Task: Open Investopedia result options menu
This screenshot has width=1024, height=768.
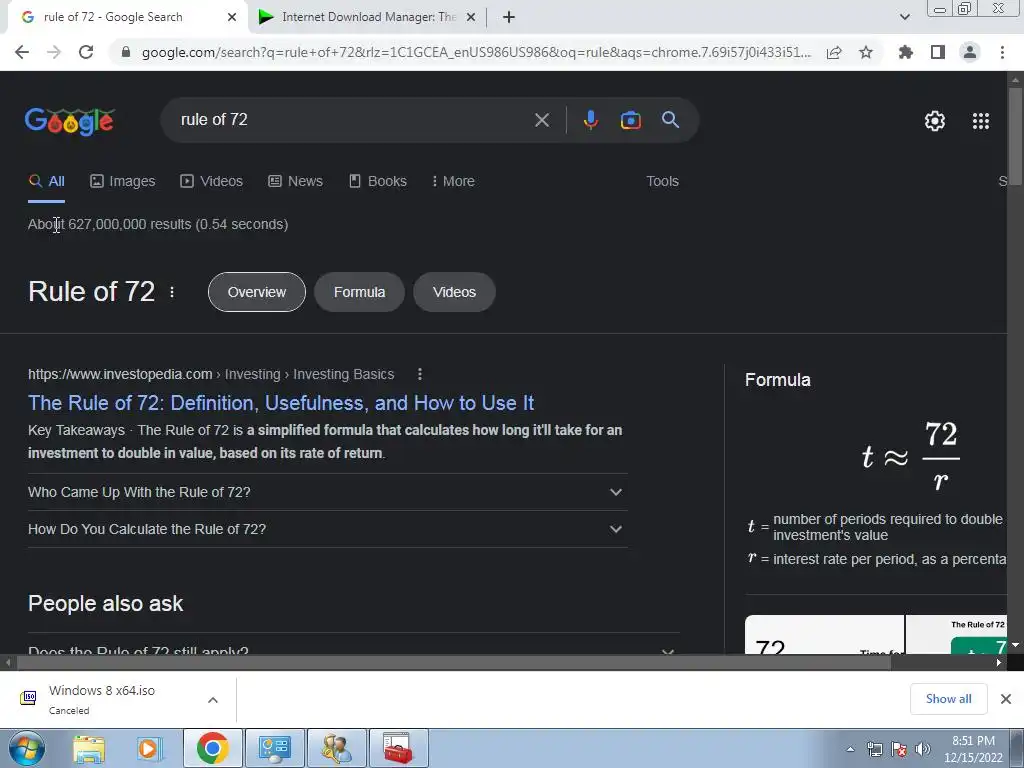Action: pyautogui.click(x=420, y=374)
